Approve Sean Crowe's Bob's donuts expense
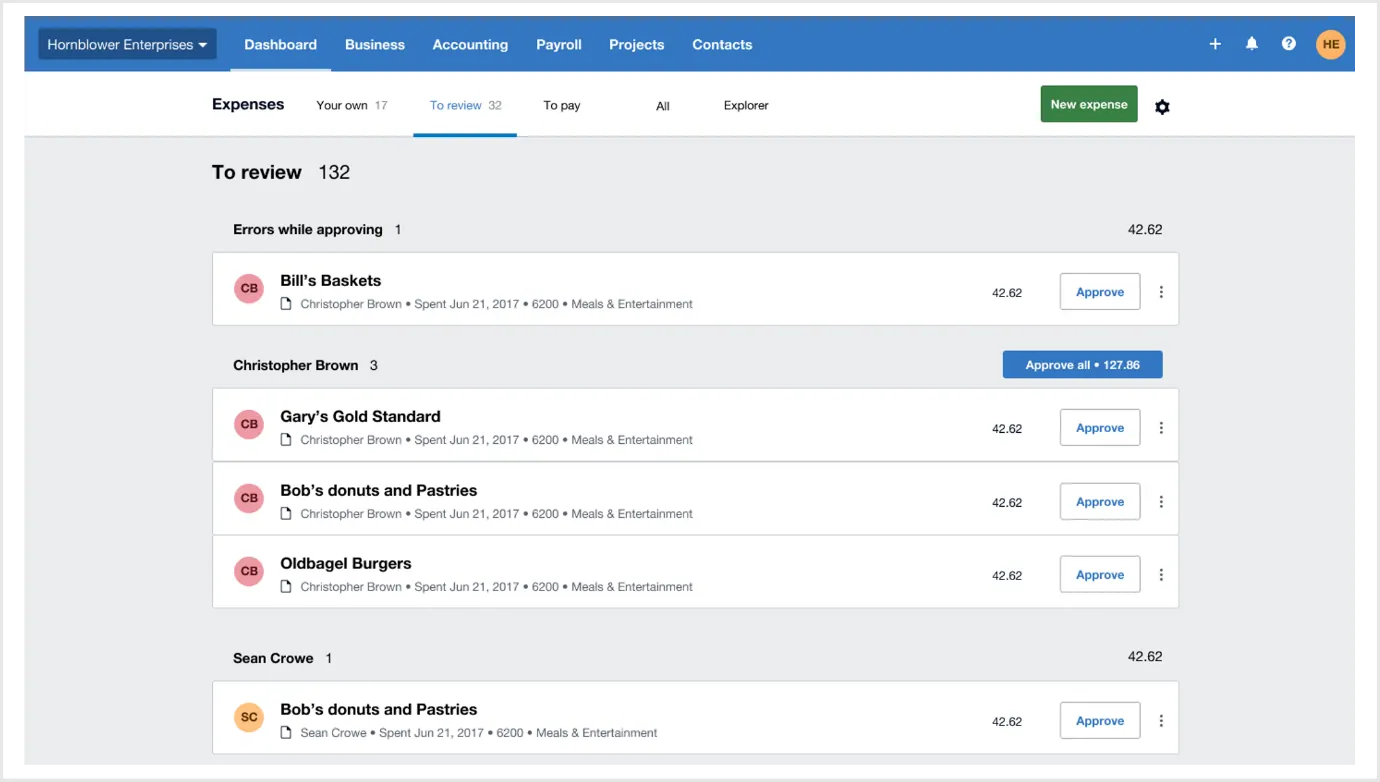The width and height of the screenshot is (1380, 782). click(1100, 721)
